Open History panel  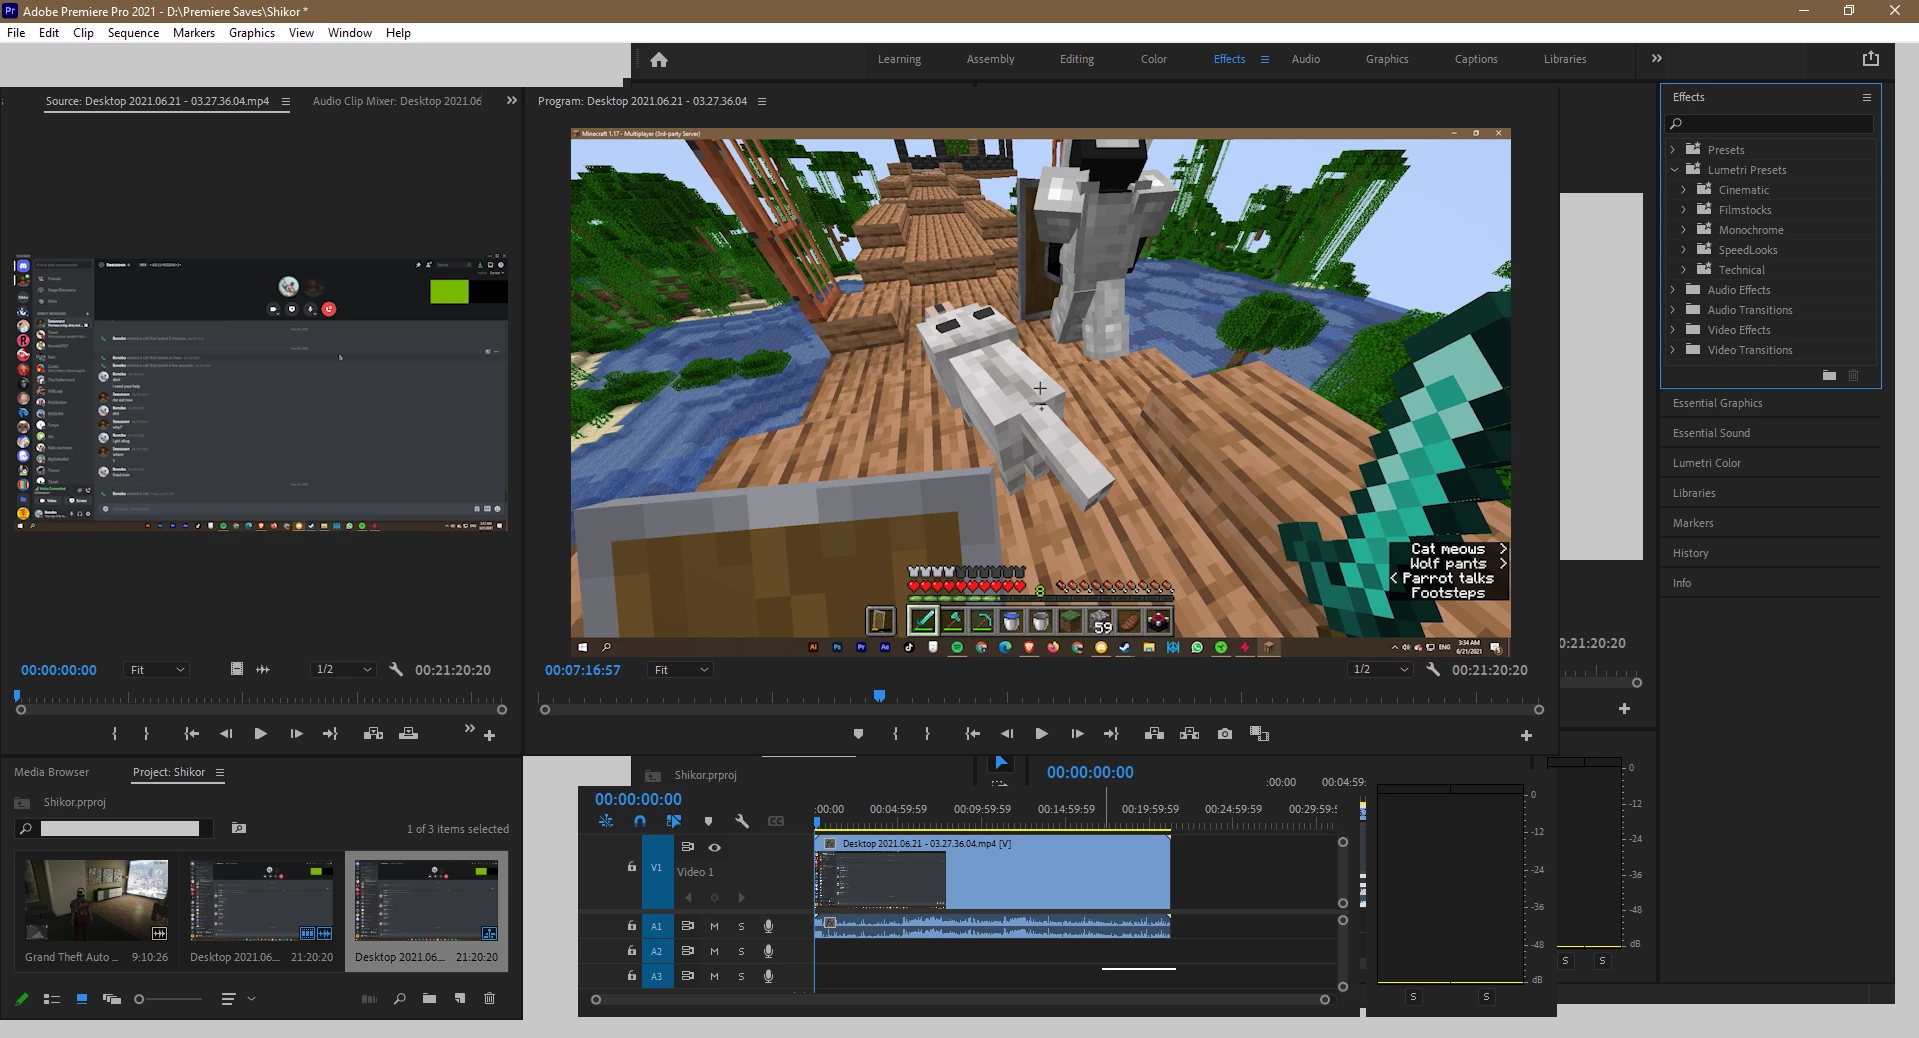tap(1690, 553)
